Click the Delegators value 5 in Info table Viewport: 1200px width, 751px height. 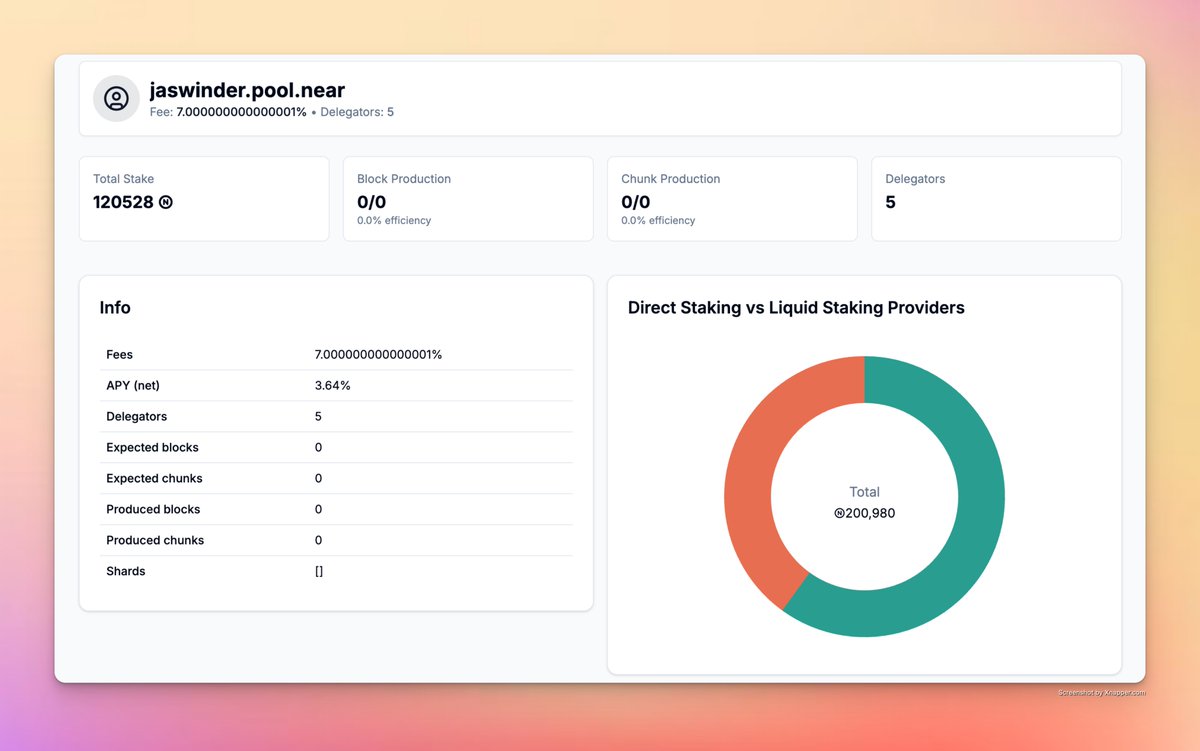318,416
